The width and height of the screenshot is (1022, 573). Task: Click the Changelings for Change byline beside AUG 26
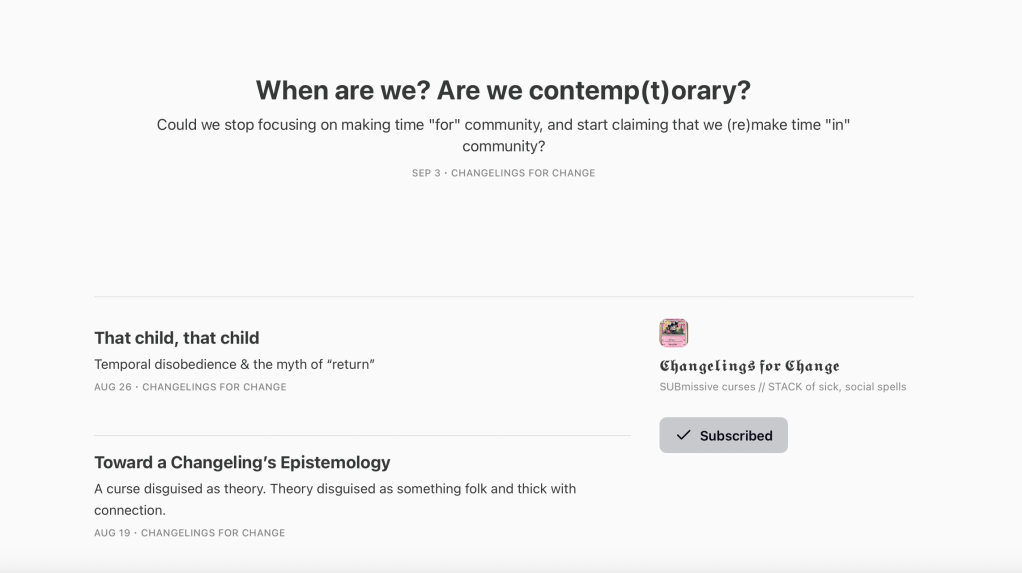point(214,387)
